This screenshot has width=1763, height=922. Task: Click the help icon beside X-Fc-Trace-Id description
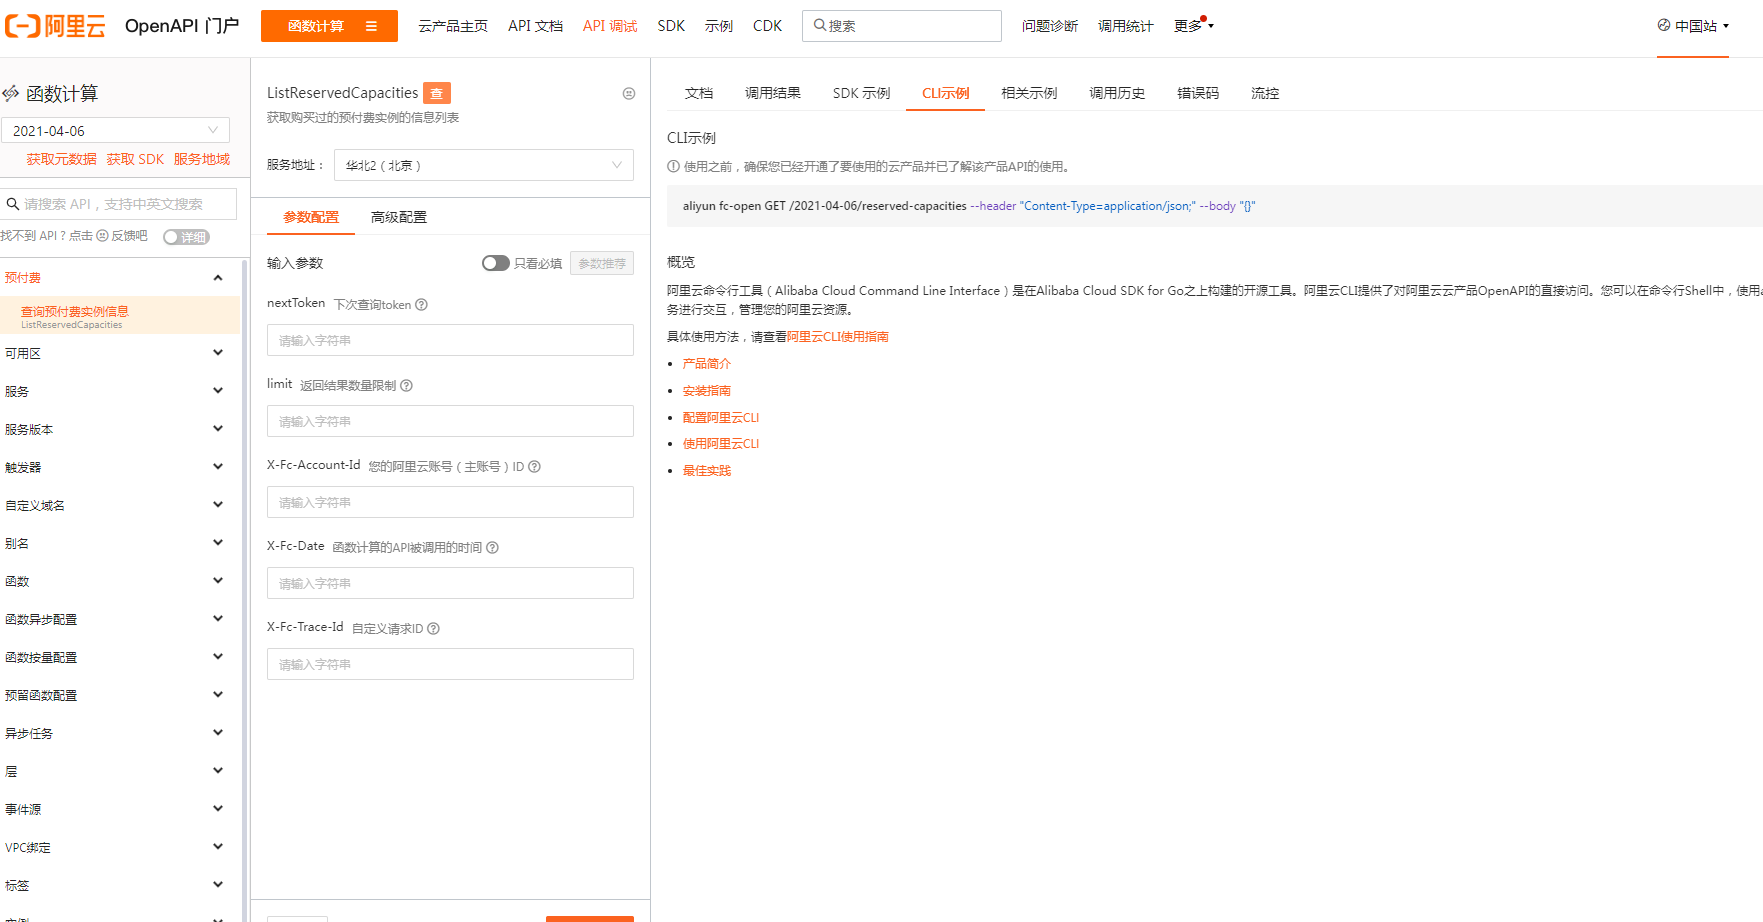(433, 629)
